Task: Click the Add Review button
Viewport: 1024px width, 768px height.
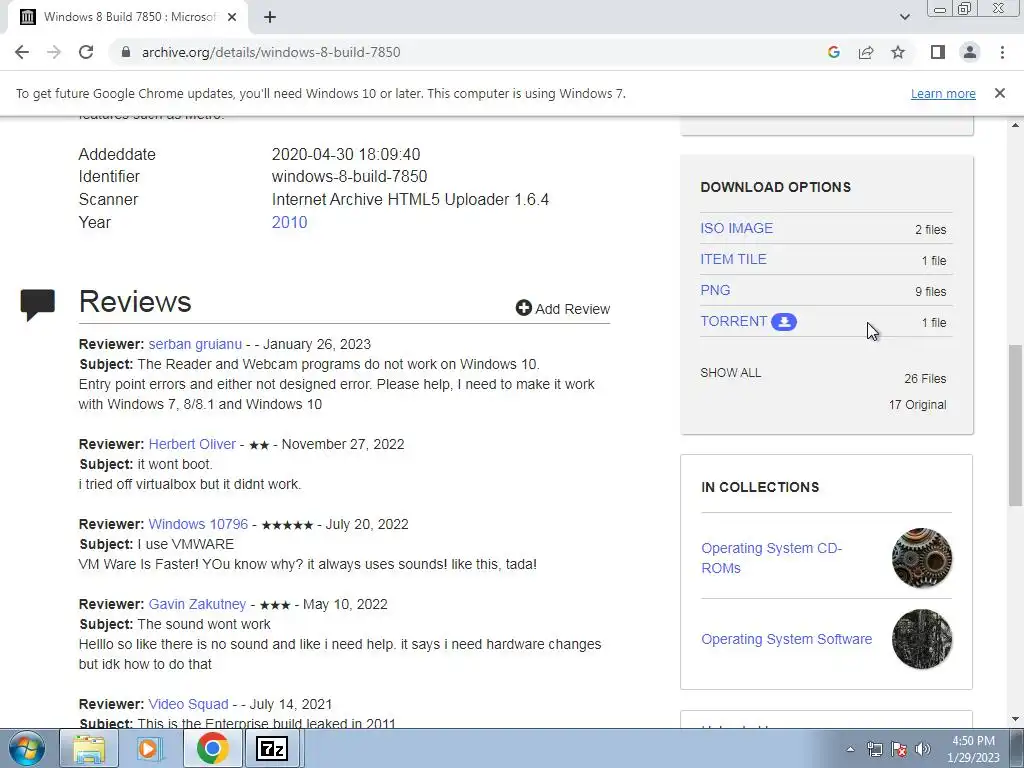Action: [563, 308]
